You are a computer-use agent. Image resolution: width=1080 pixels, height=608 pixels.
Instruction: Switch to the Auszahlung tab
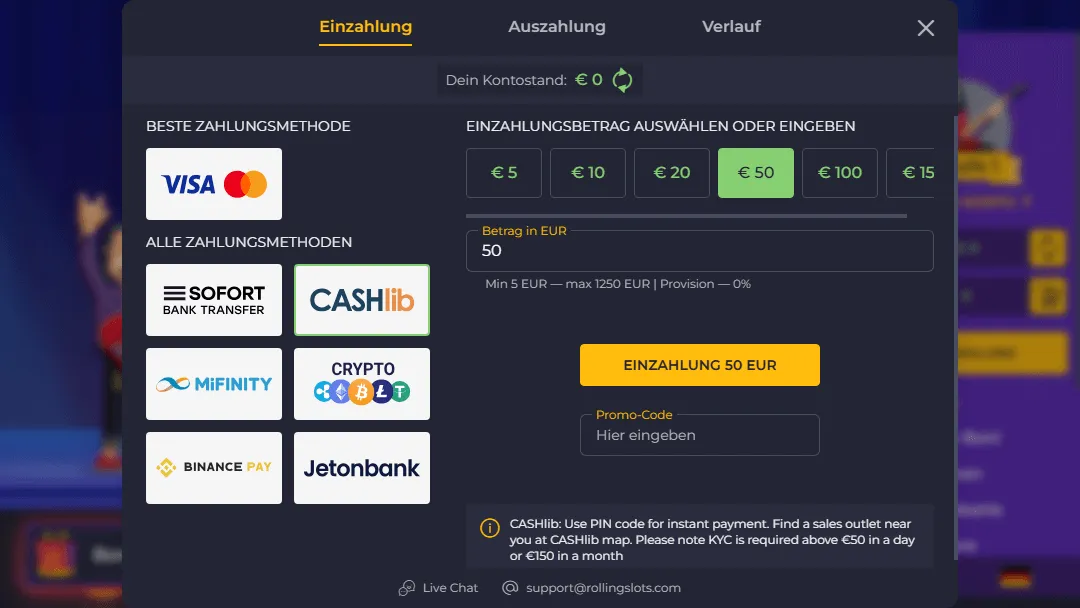(x=557, y=27)
